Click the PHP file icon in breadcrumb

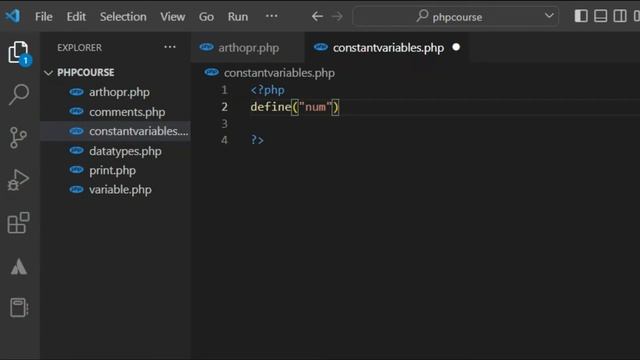pos(211,73)
